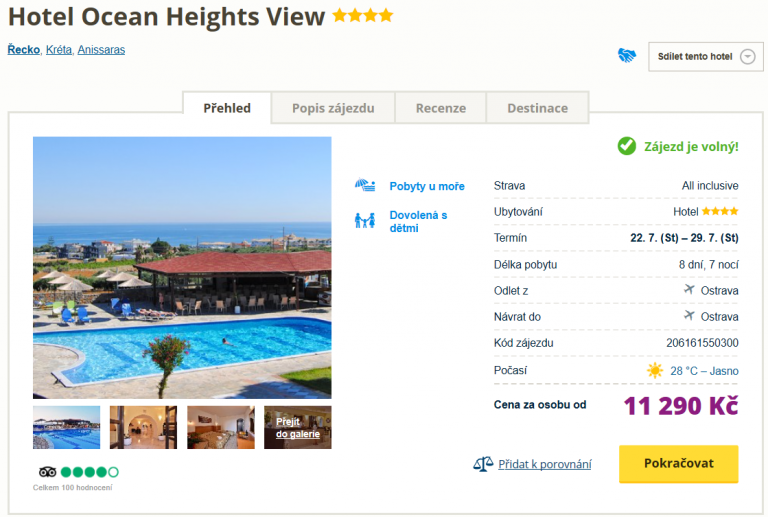Click the airplane icon beside departure Ostrava
768x517 pixels.
[688, 290]
